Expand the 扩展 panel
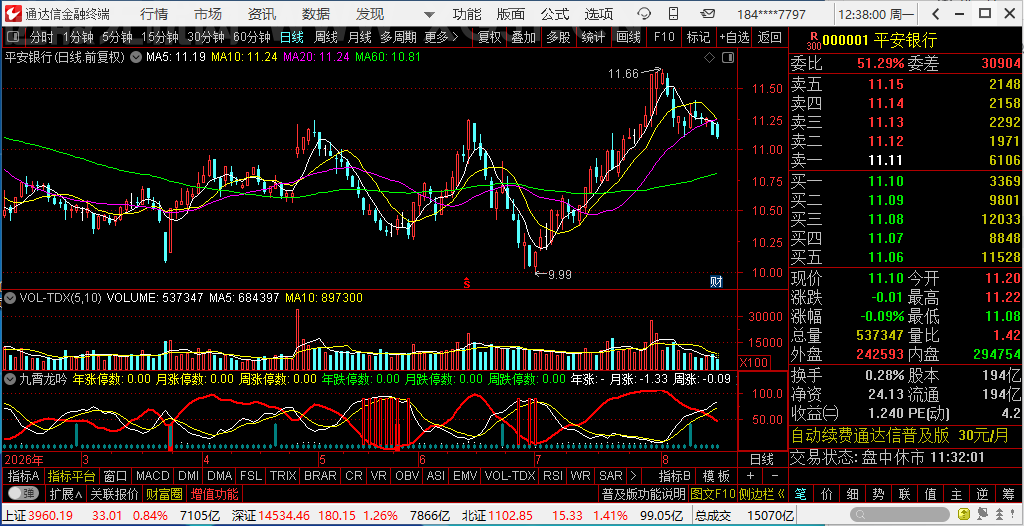 (65, 493)
